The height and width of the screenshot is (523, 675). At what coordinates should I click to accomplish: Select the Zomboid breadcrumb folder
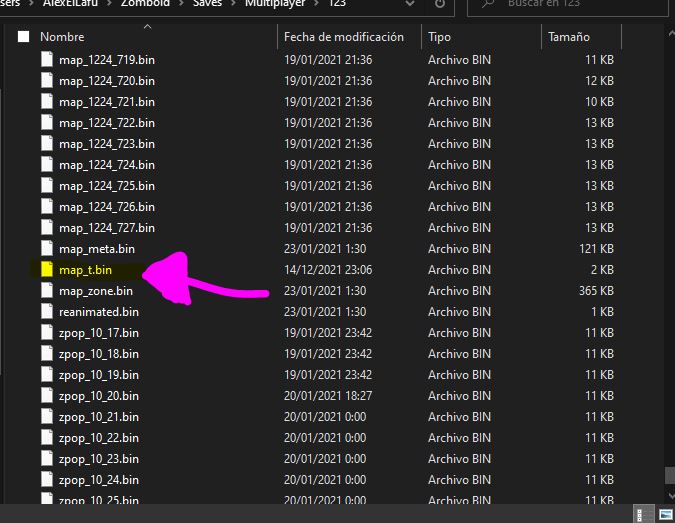(x=145, y=4)
